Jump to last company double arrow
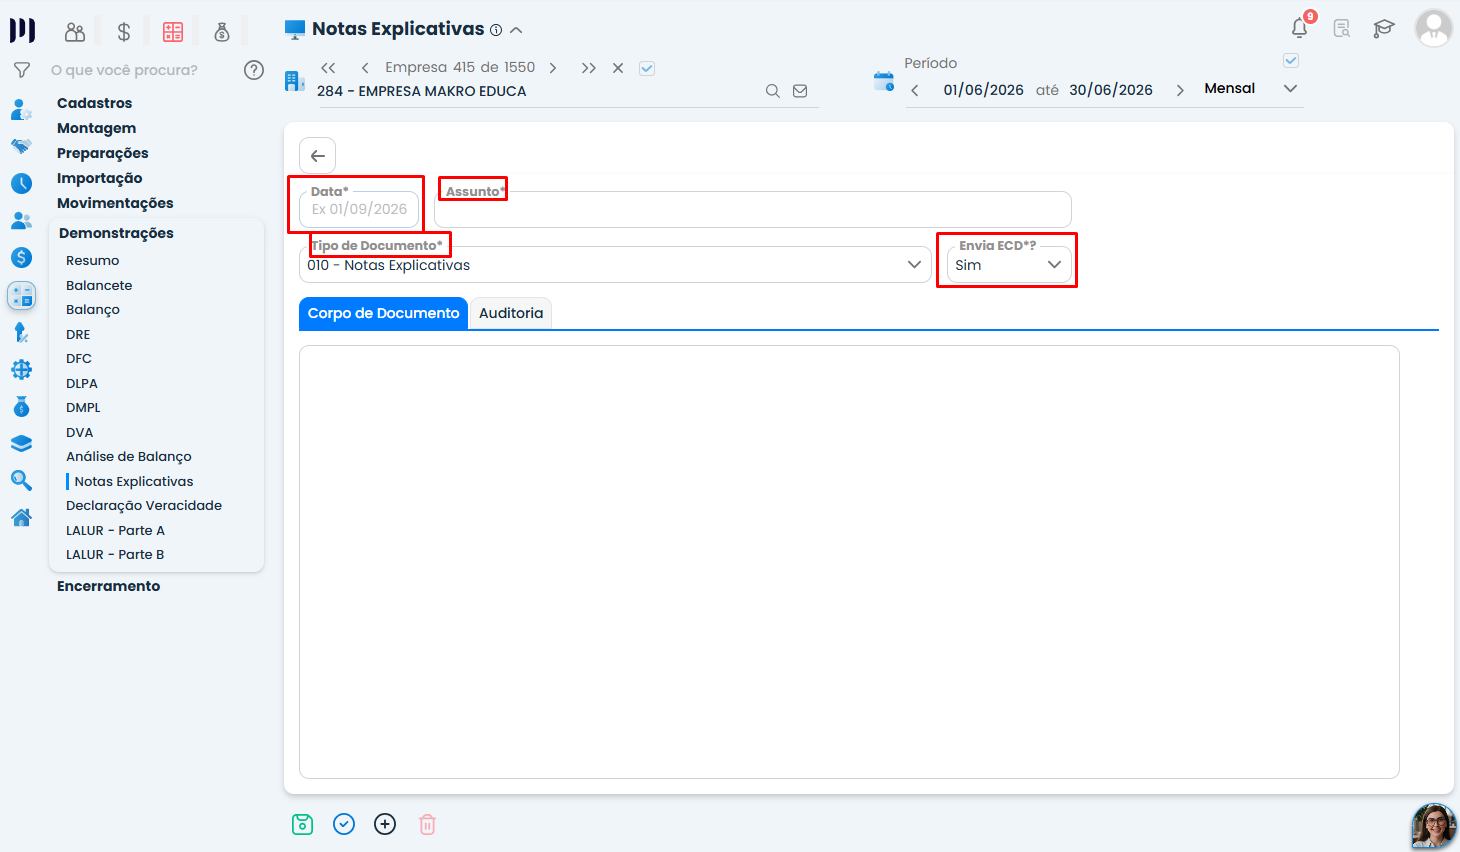The image size is (1460, 852). (589, 68)
